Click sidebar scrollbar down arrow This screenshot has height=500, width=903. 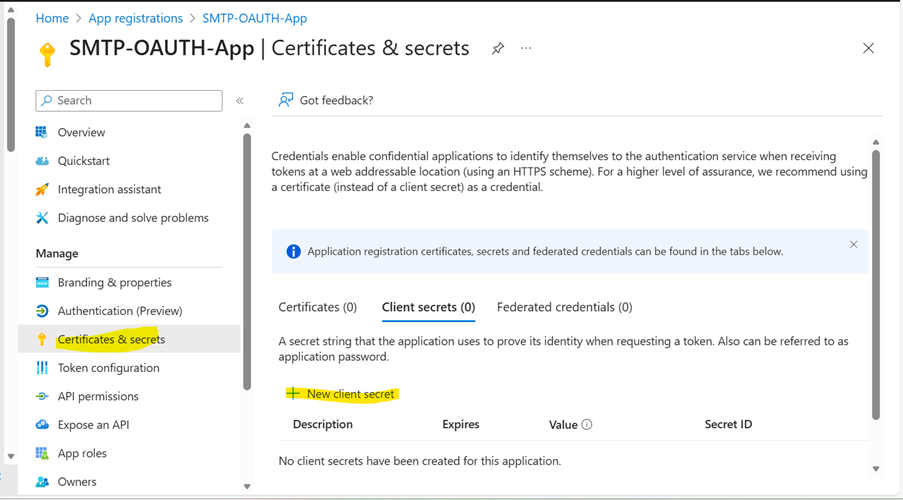[247, 487]
